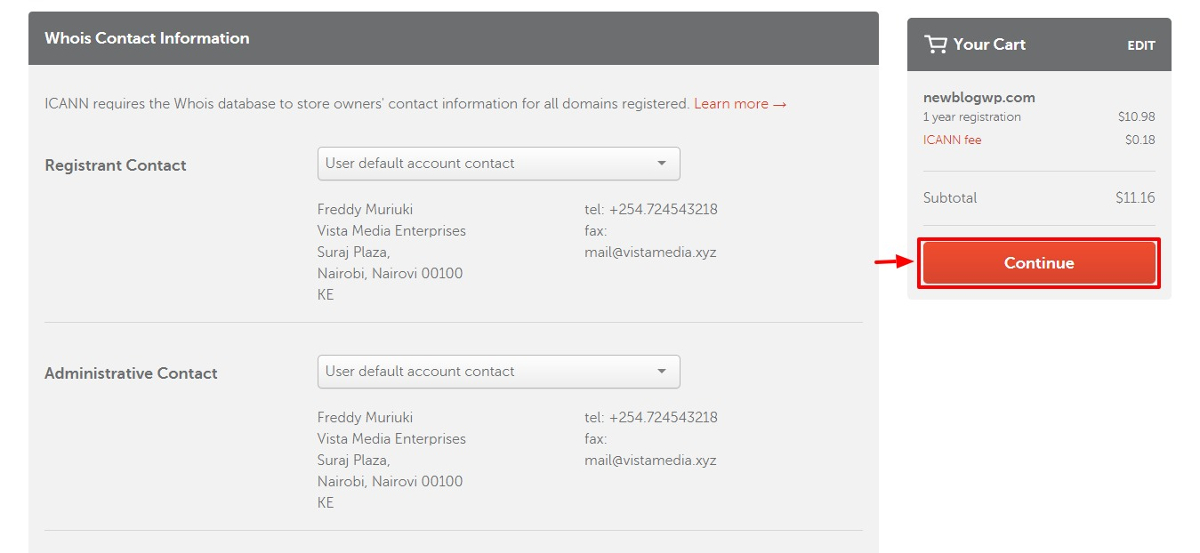Follow the Learn more link

pyautogui.click(x=740, y=104)
